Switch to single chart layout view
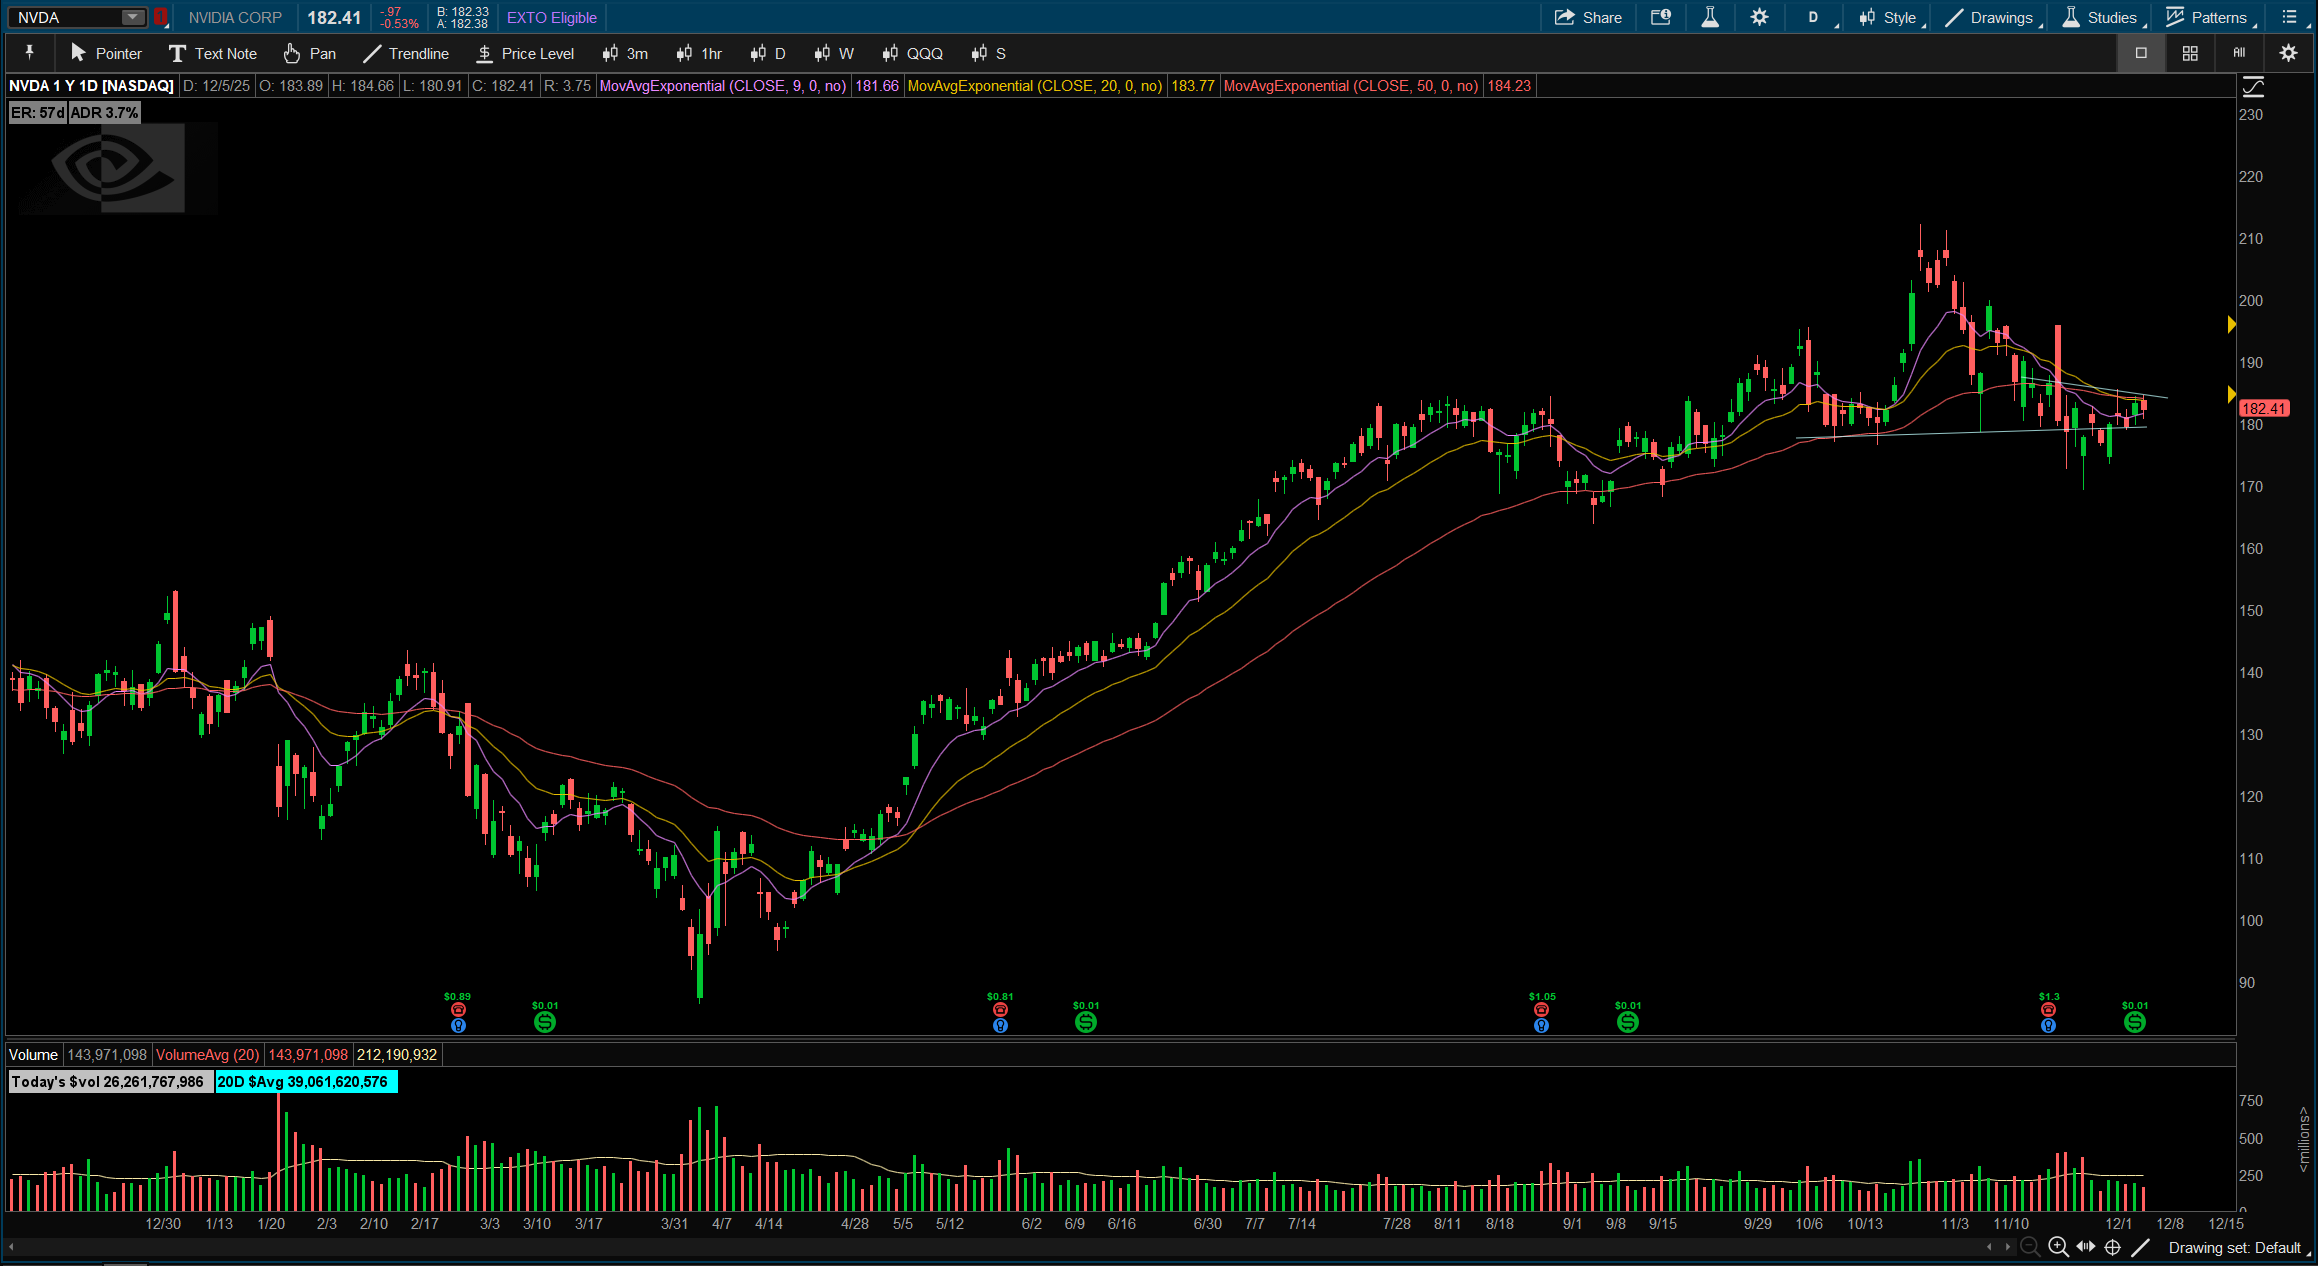The height and width of the screenshot is (1266, 2318). click(x=2141, y=53)
